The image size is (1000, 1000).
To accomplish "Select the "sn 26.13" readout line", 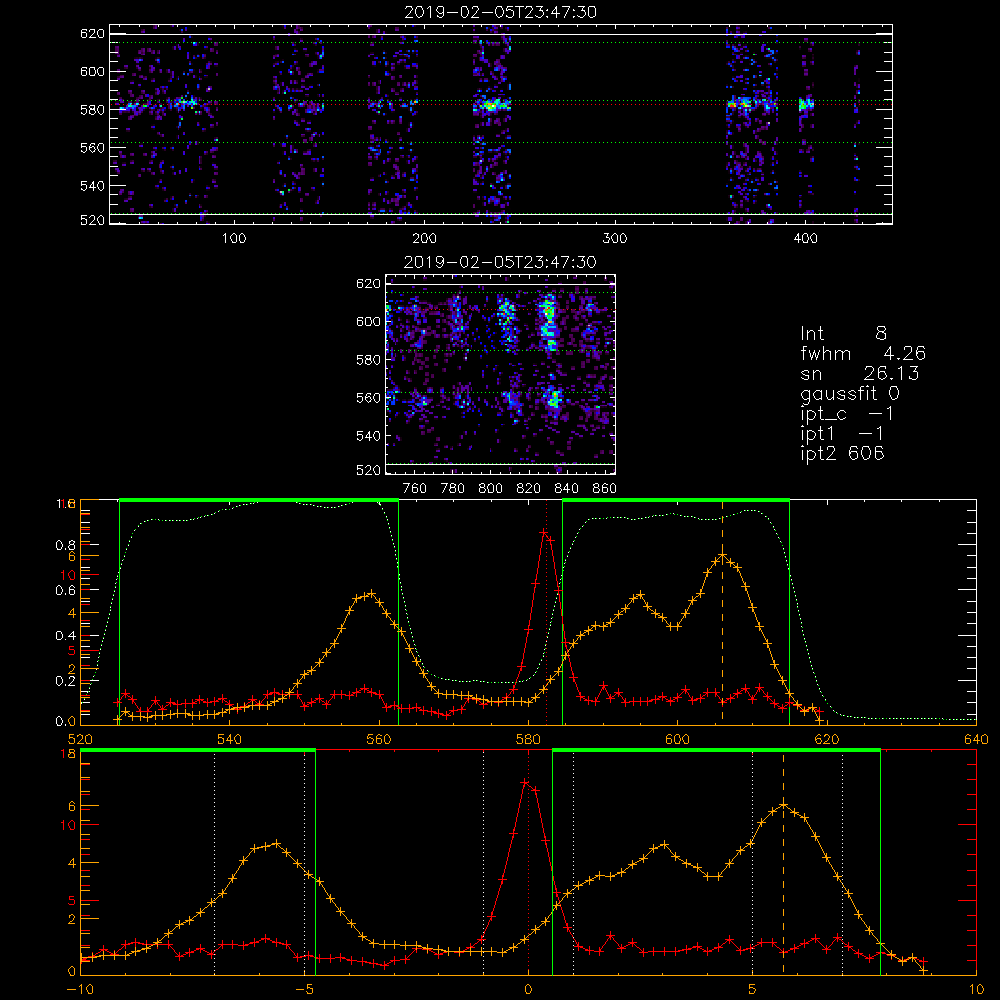I will point(860,373).
